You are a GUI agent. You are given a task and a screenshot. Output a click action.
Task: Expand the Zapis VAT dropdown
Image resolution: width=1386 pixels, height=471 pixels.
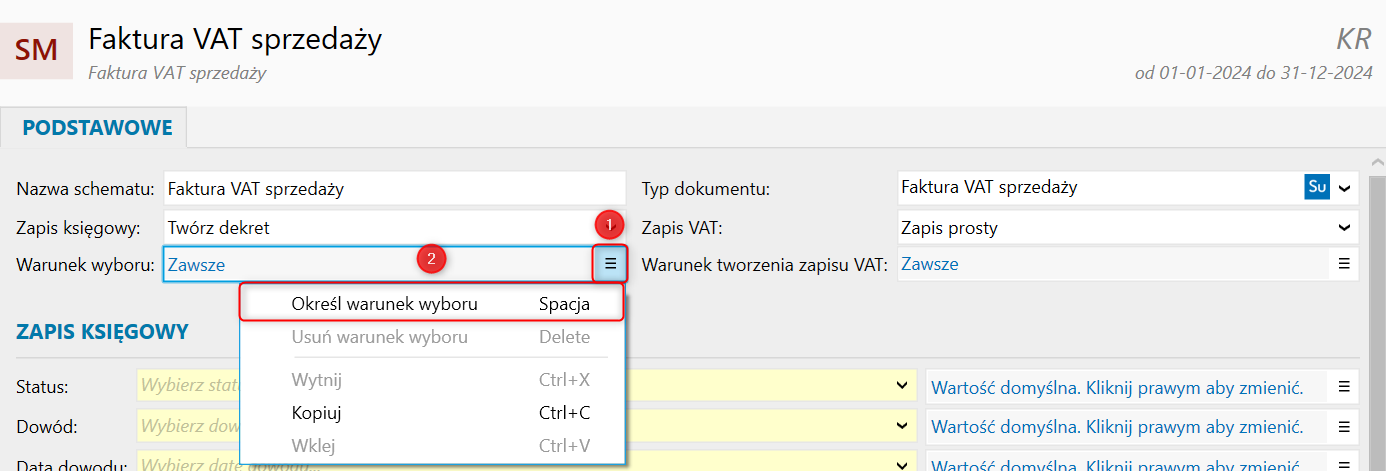[1345, 228]
